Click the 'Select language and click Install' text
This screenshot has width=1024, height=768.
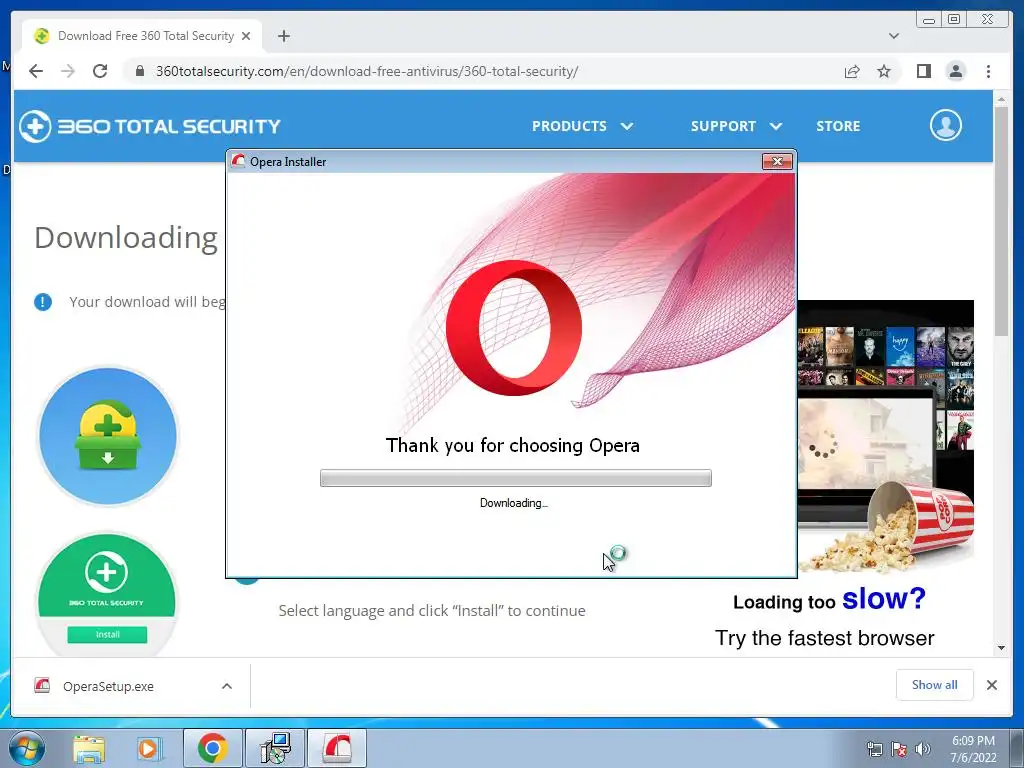pyautogui.click(x=432, y=611)
